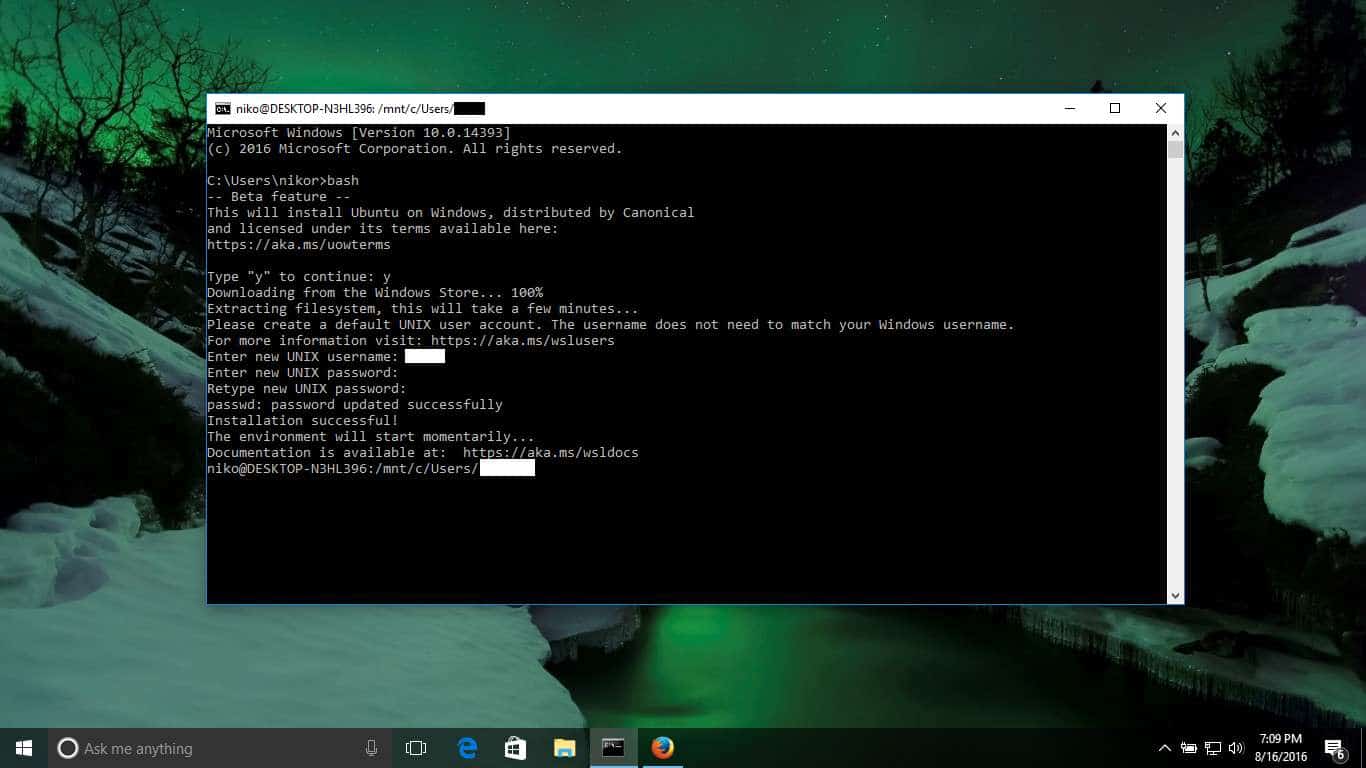This screenshot has height=768, width=1366.
Task: Click the https://aka.ms/wslusers URL text
Action: [x=523, y=341]
